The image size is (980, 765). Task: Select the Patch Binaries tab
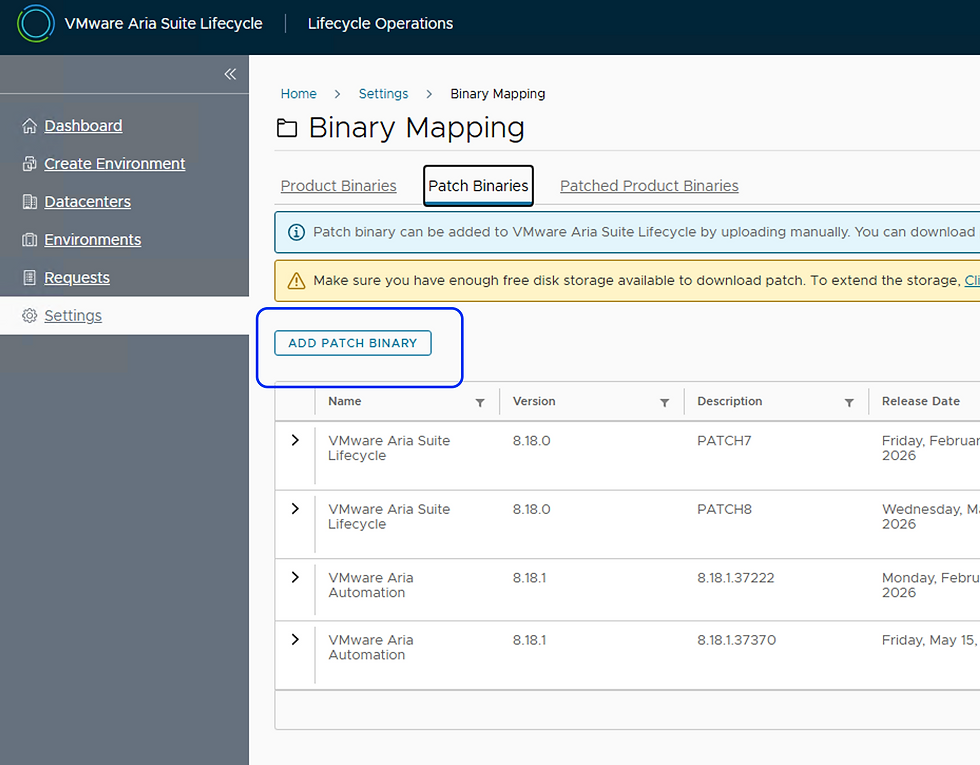point(478,186)
